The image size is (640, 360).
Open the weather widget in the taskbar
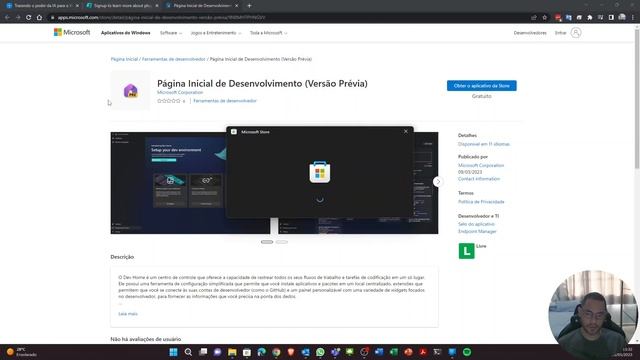pos(22,352)
